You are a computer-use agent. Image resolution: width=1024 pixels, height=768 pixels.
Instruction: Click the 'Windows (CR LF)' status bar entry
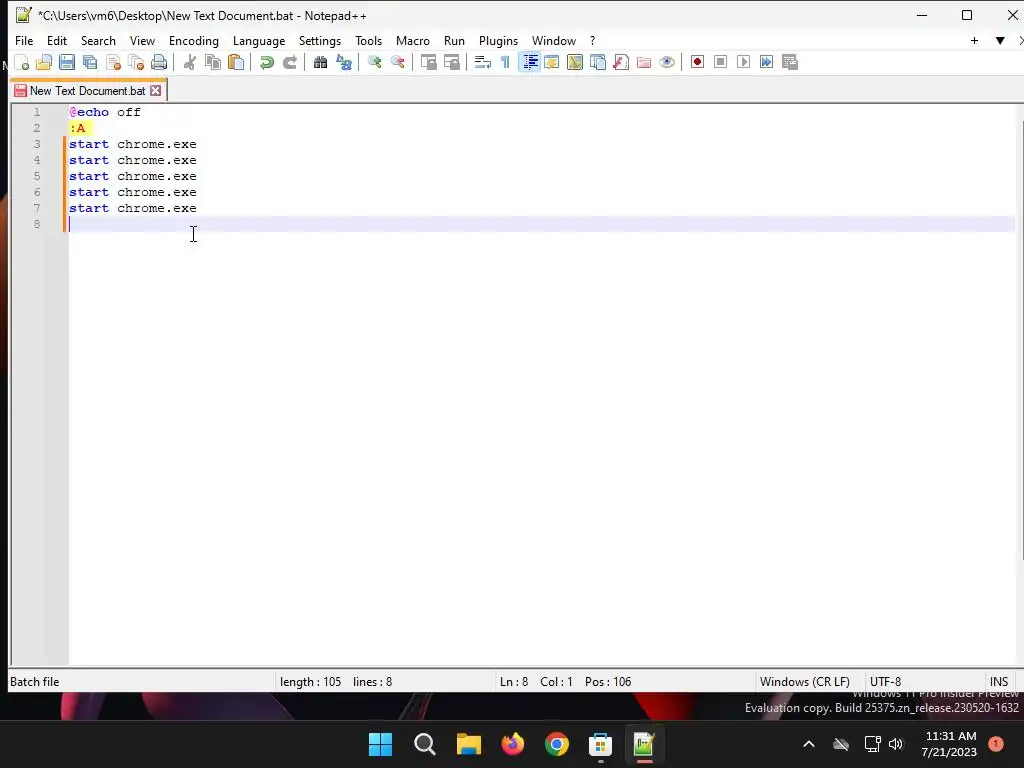[x=805, y=682]
